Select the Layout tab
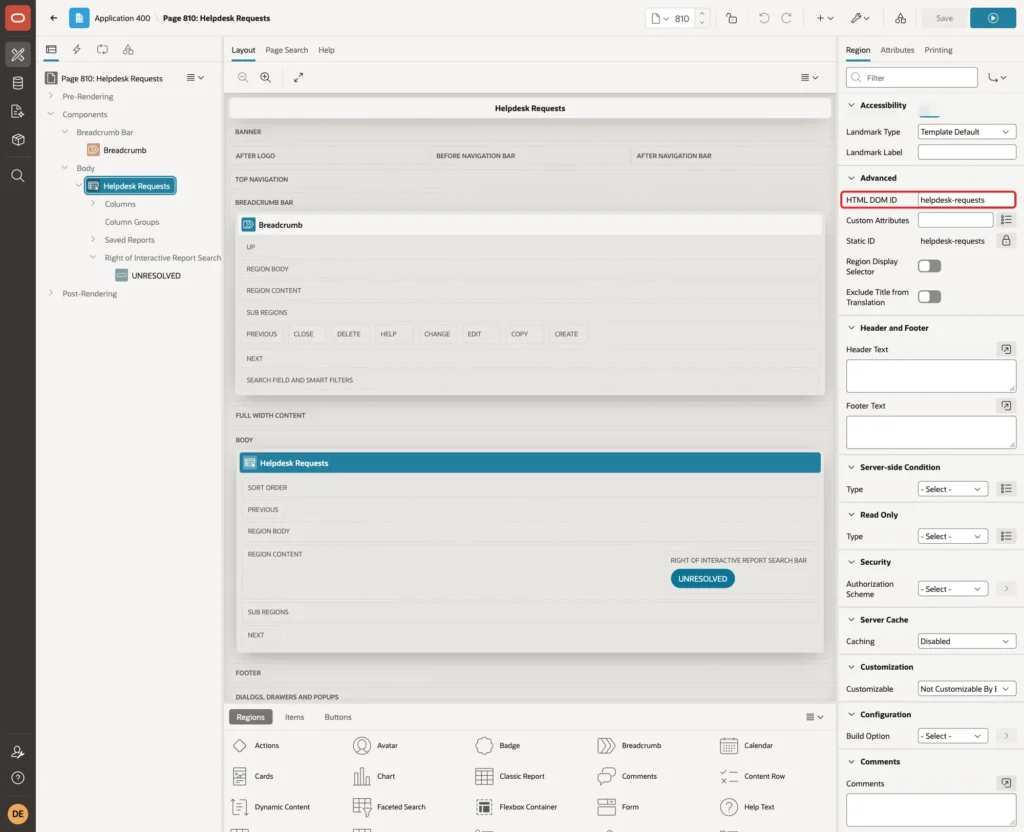The height and width of the screenshot is (832, 1024). (x=243, y=50)
